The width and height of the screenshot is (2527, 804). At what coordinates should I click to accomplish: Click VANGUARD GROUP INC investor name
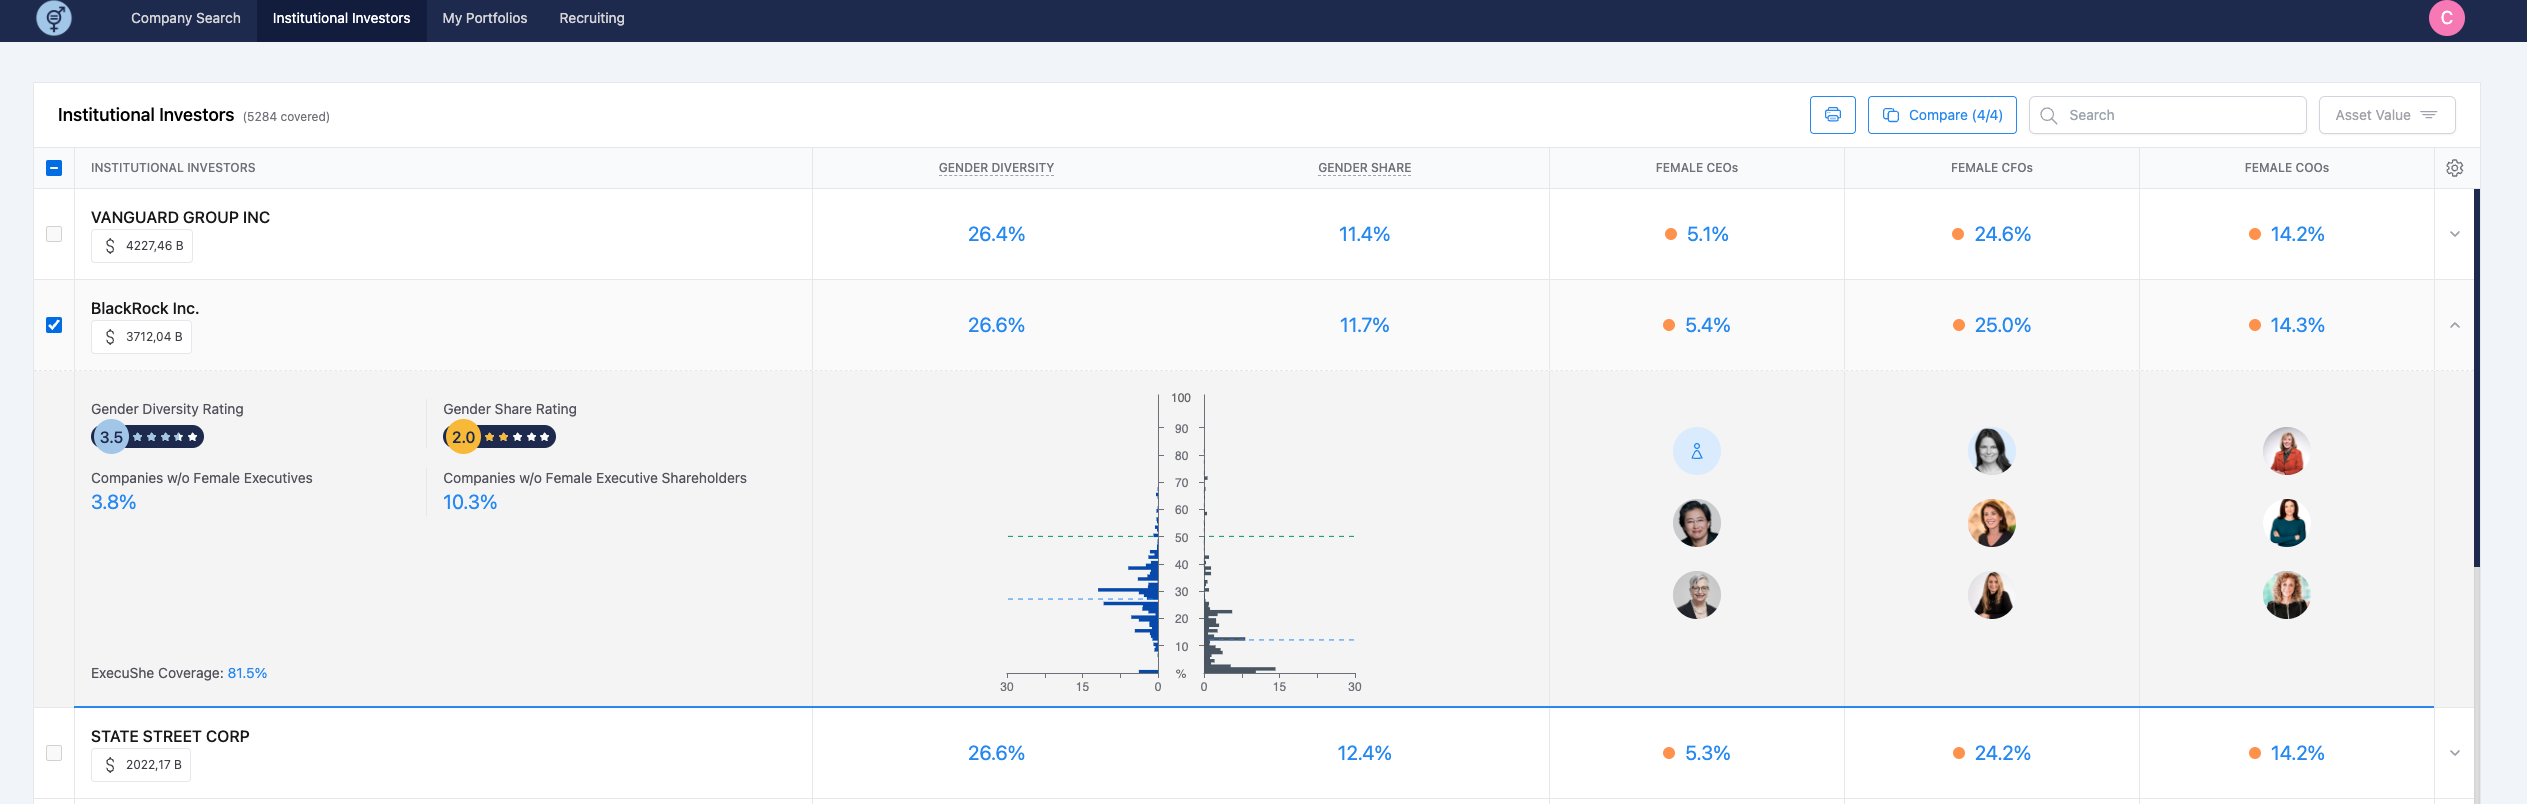click(180, 217)
